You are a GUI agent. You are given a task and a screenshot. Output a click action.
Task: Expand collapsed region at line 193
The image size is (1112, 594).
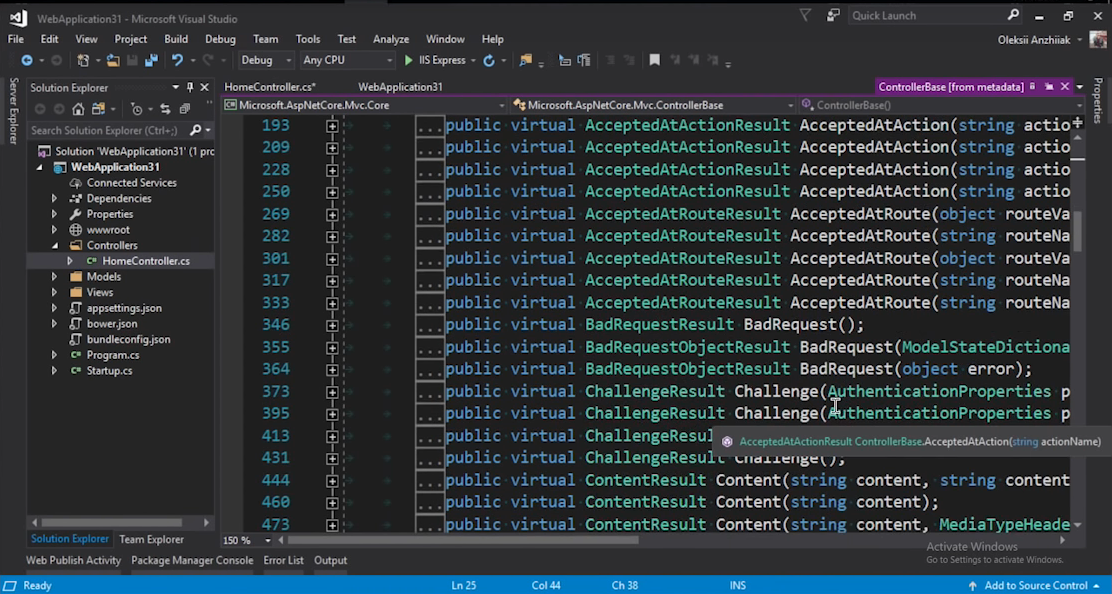click(332, 126)
